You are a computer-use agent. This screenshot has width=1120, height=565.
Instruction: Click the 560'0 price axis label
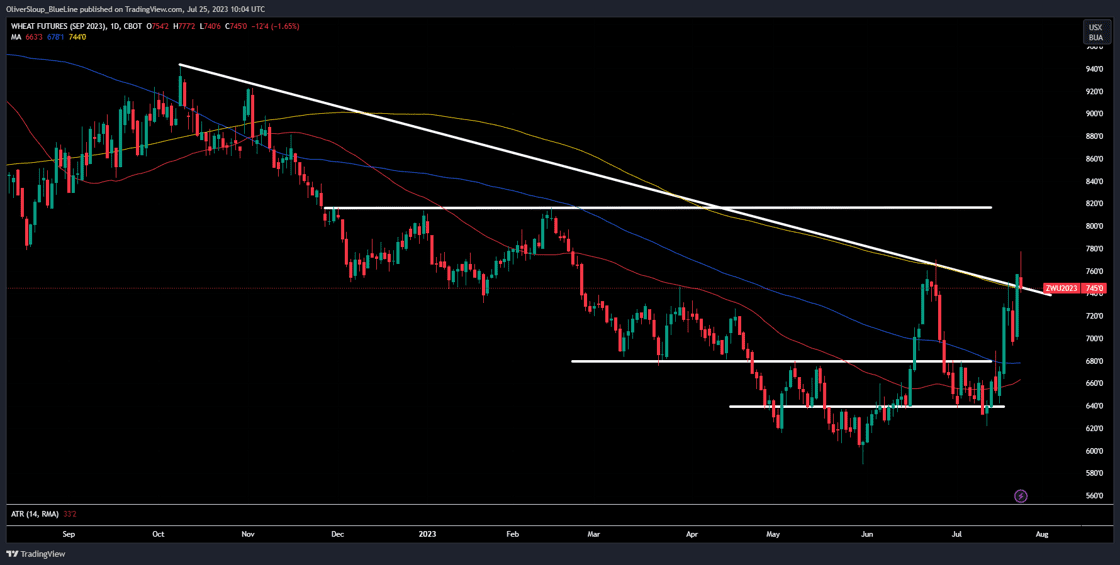point(1095,496)
